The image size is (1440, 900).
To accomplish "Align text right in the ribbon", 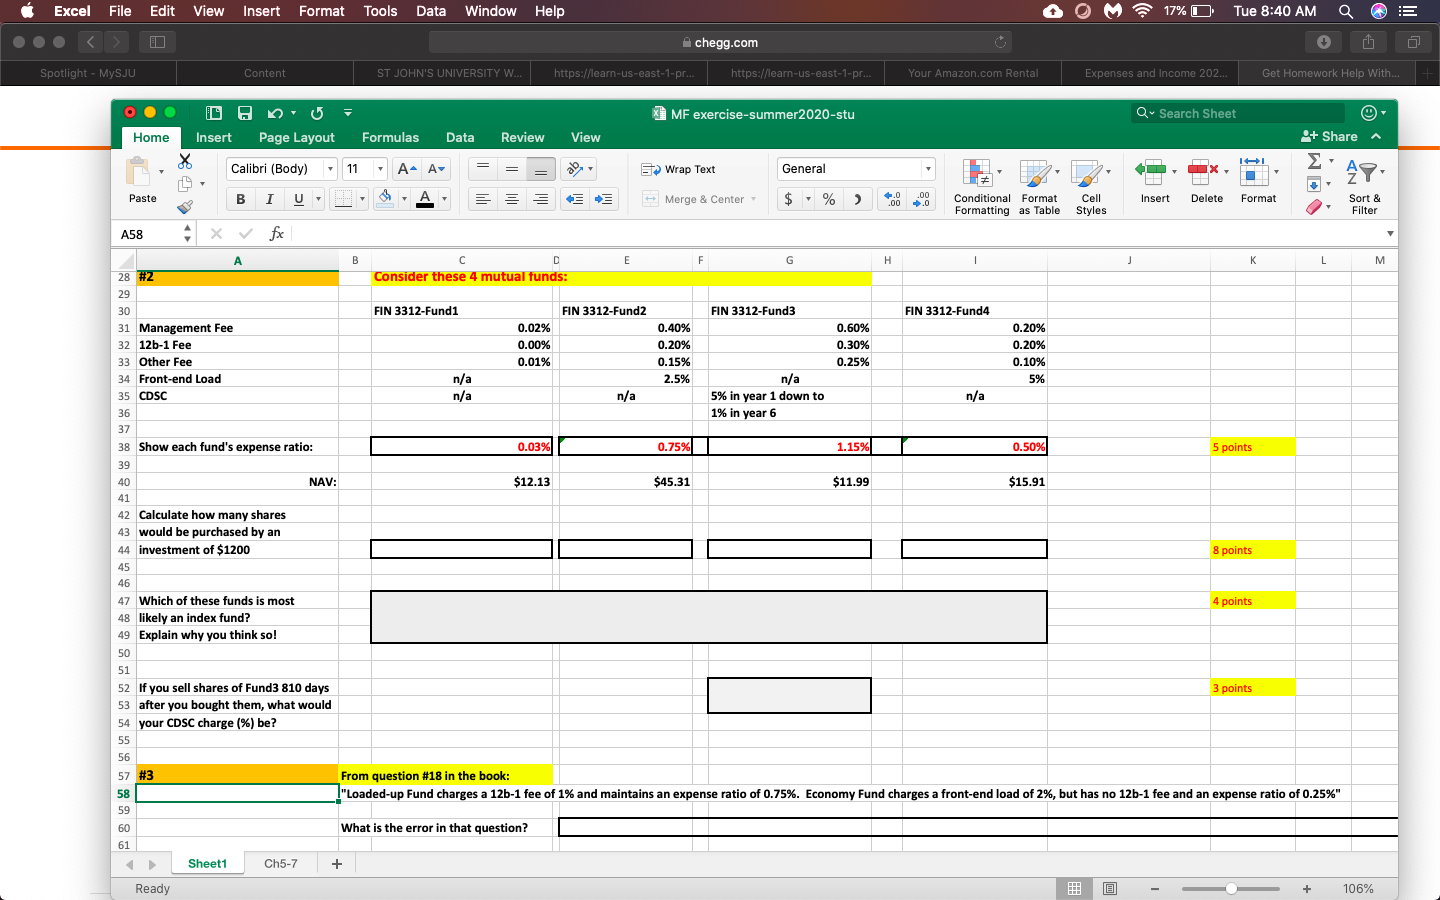I will tap(541, 199).
